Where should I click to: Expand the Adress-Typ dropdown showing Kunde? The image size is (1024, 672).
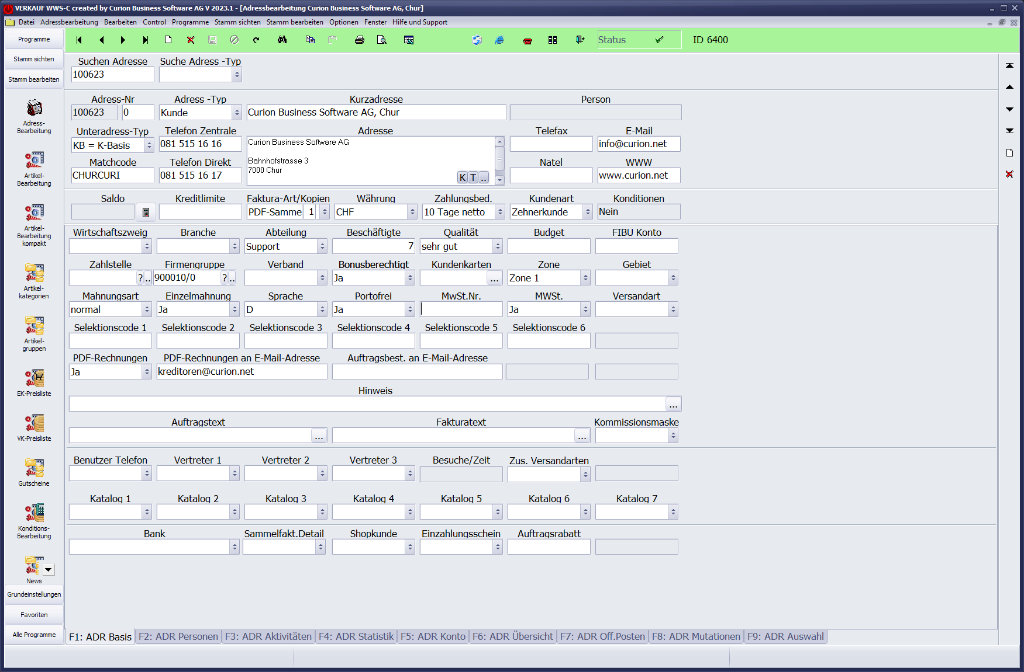pos(236,113)
